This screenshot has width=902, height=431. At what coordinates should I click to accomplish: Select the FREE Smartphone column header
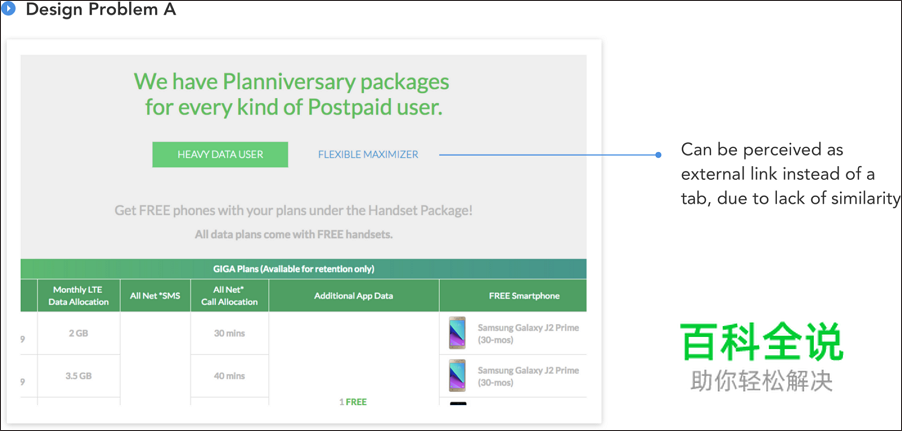coord(512,296)
